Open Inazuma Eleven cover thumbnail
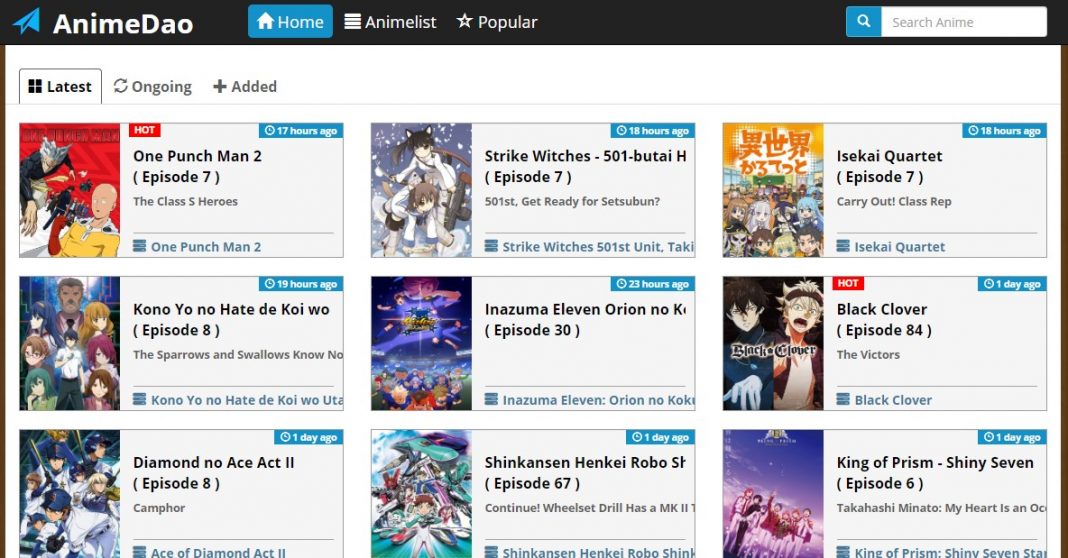Image resolution: width=1068 pixels, height=558 pixels. [422, 343]
